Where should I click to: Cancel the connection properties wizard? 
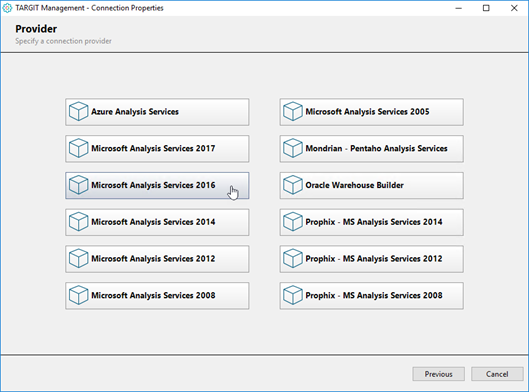coord(497,374)
